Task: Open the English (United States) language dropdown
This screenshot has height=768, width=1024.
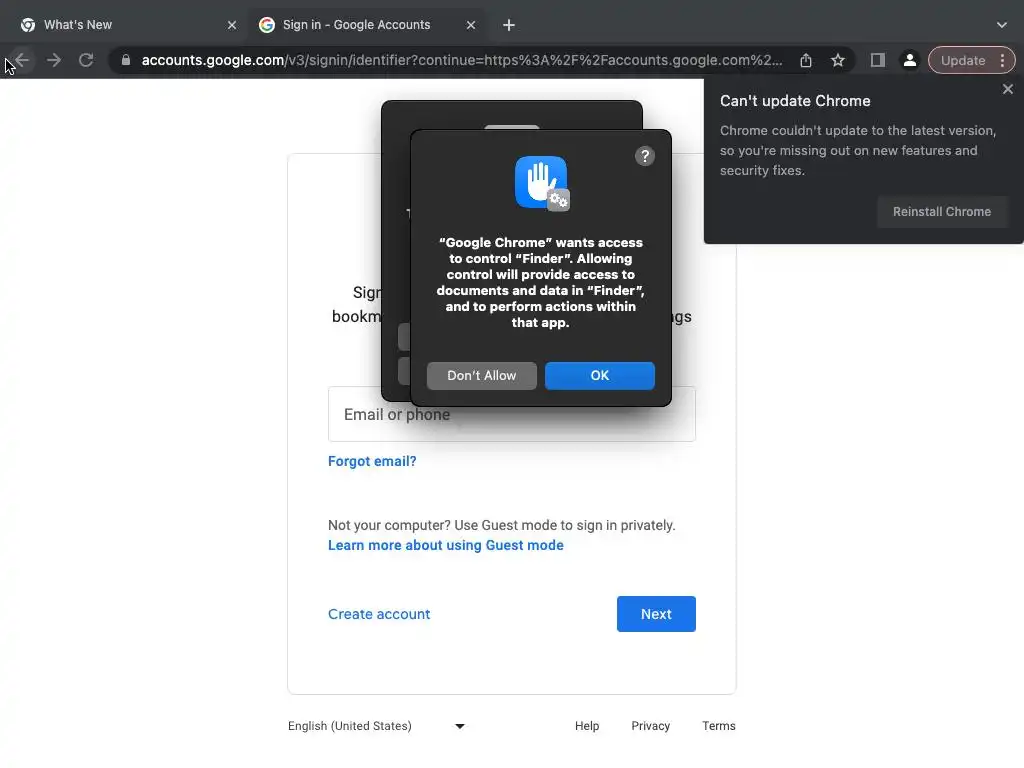Action: point(376,726)
